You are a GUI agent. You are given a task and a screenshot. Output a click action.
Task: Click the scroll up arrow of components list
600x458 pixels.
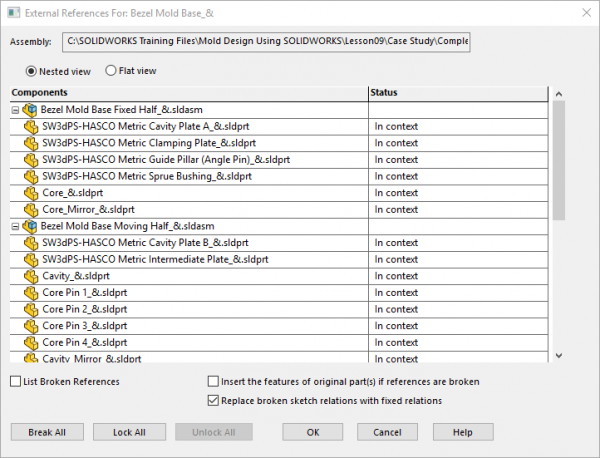point(559,94)
